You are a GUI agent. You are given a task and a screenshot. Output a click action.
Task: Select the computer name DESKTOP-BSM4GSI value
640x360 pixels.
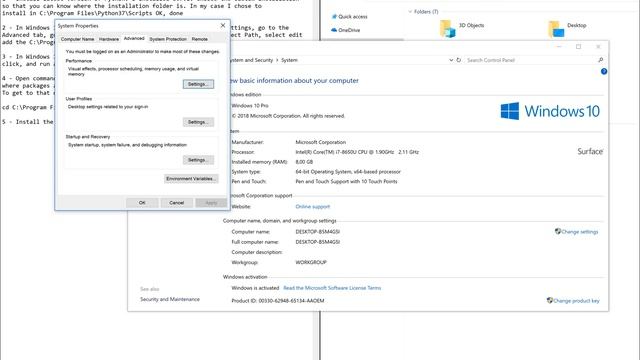coord(318,232)
